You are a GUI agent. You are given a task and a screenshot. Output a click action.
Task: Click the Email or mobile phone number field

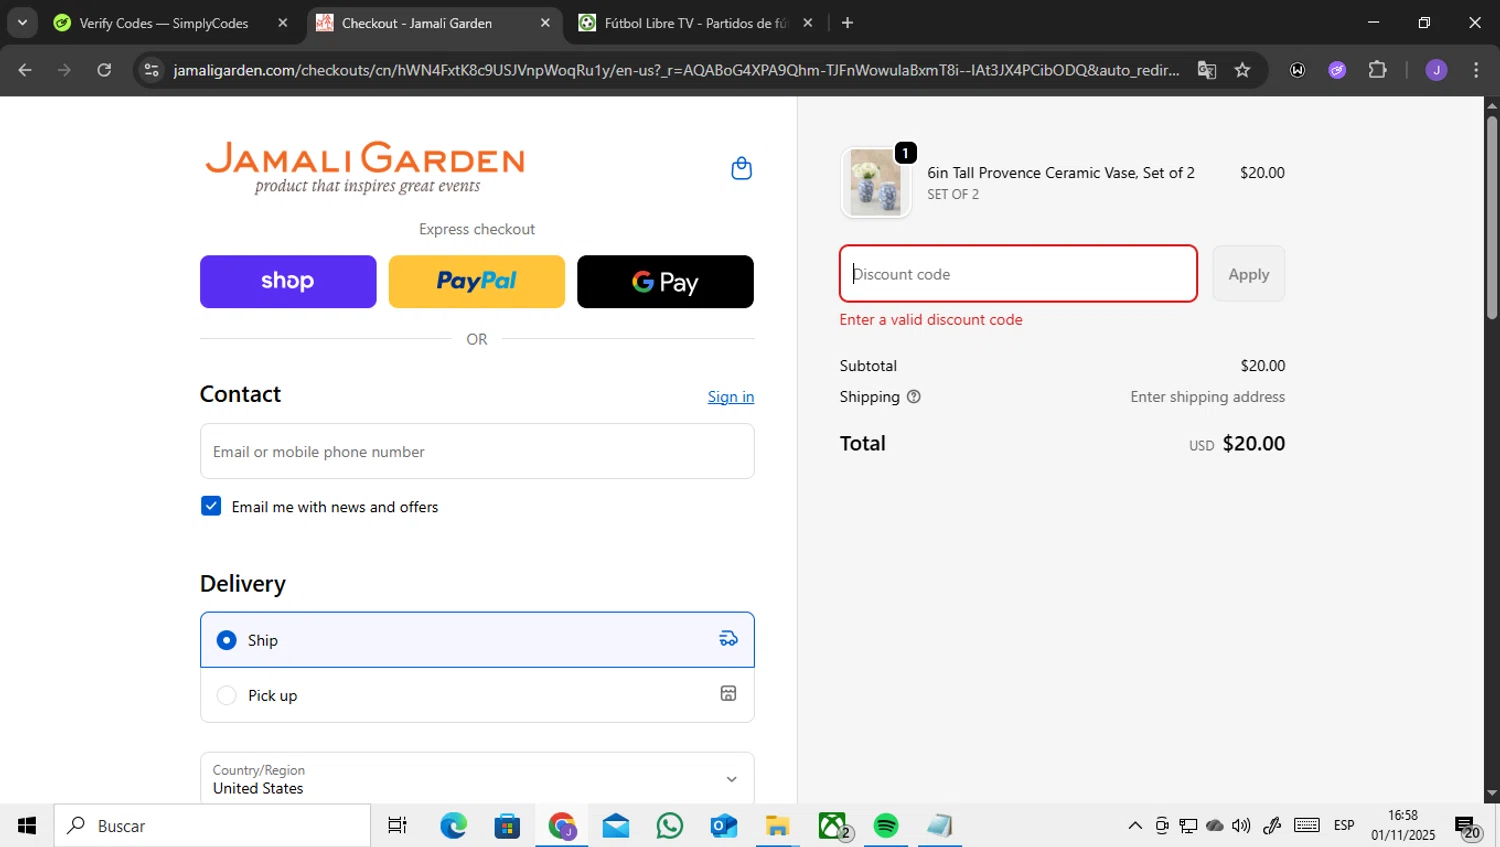click(477, 451)
